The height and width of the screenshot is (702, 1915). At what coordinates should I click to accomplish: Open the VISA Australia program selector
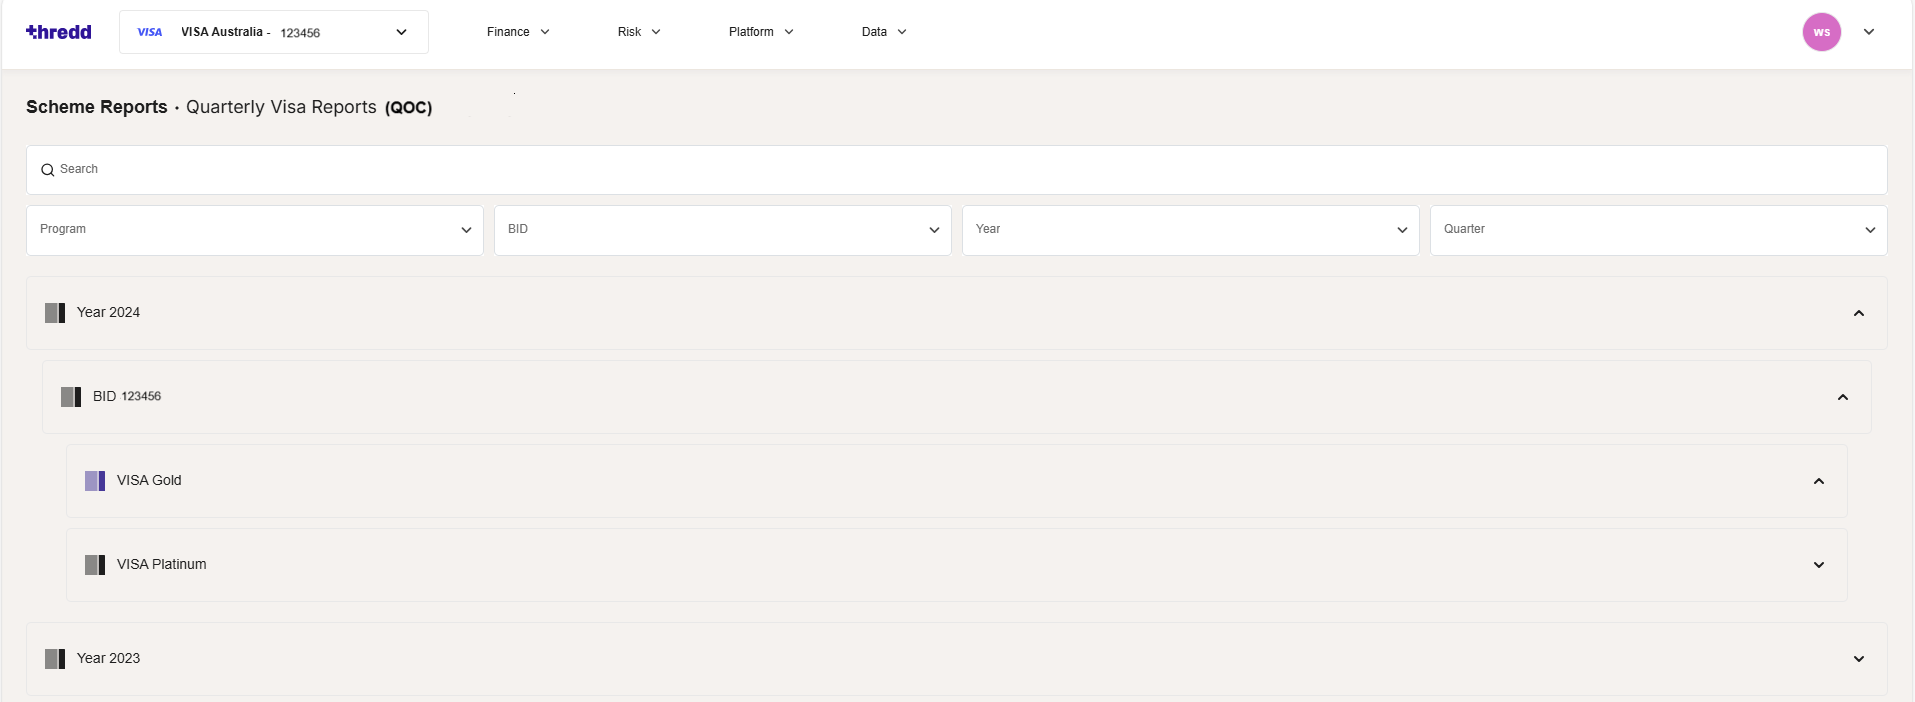coord(274,32)
